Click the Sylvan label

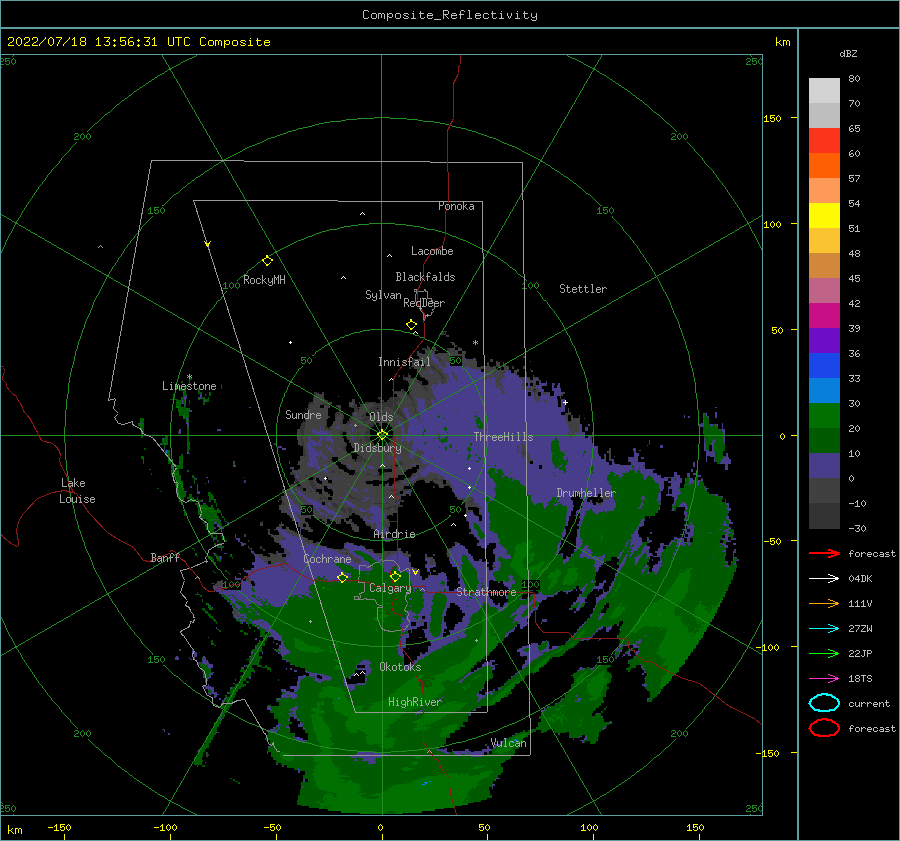pyautogui.click(x=383, y=295)
